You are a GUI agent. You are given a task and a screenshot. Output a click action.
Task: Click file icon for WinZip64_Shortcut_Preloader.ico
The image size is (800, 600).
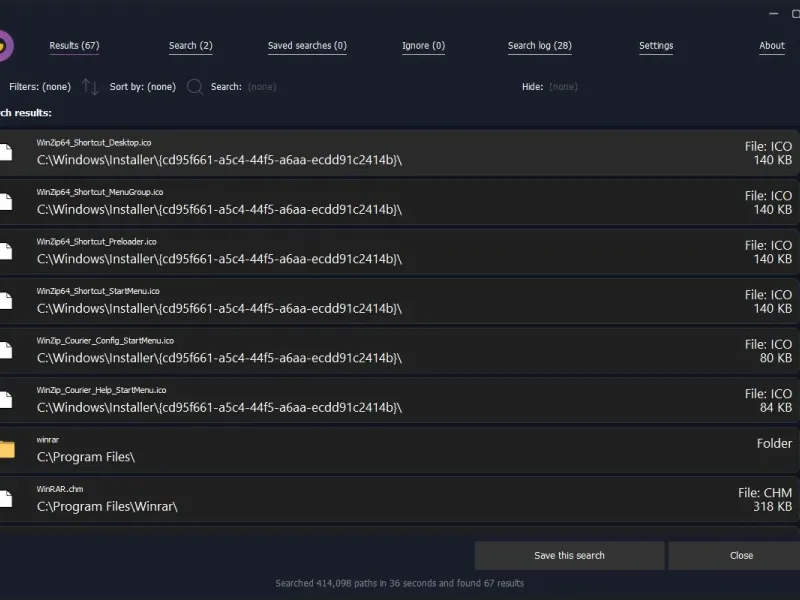[x=6, y=252]
